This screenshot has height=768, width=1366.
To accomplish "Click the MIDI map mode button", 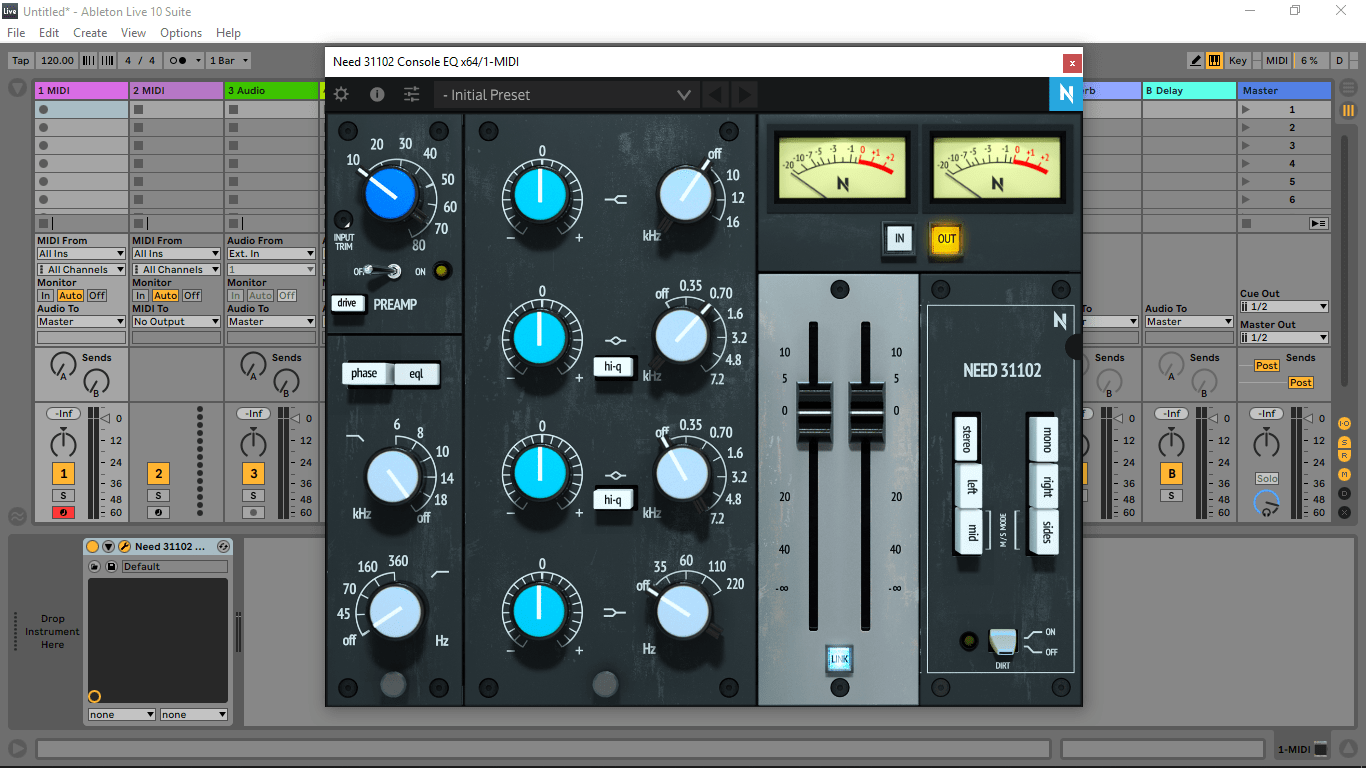I will [1277, 60].
